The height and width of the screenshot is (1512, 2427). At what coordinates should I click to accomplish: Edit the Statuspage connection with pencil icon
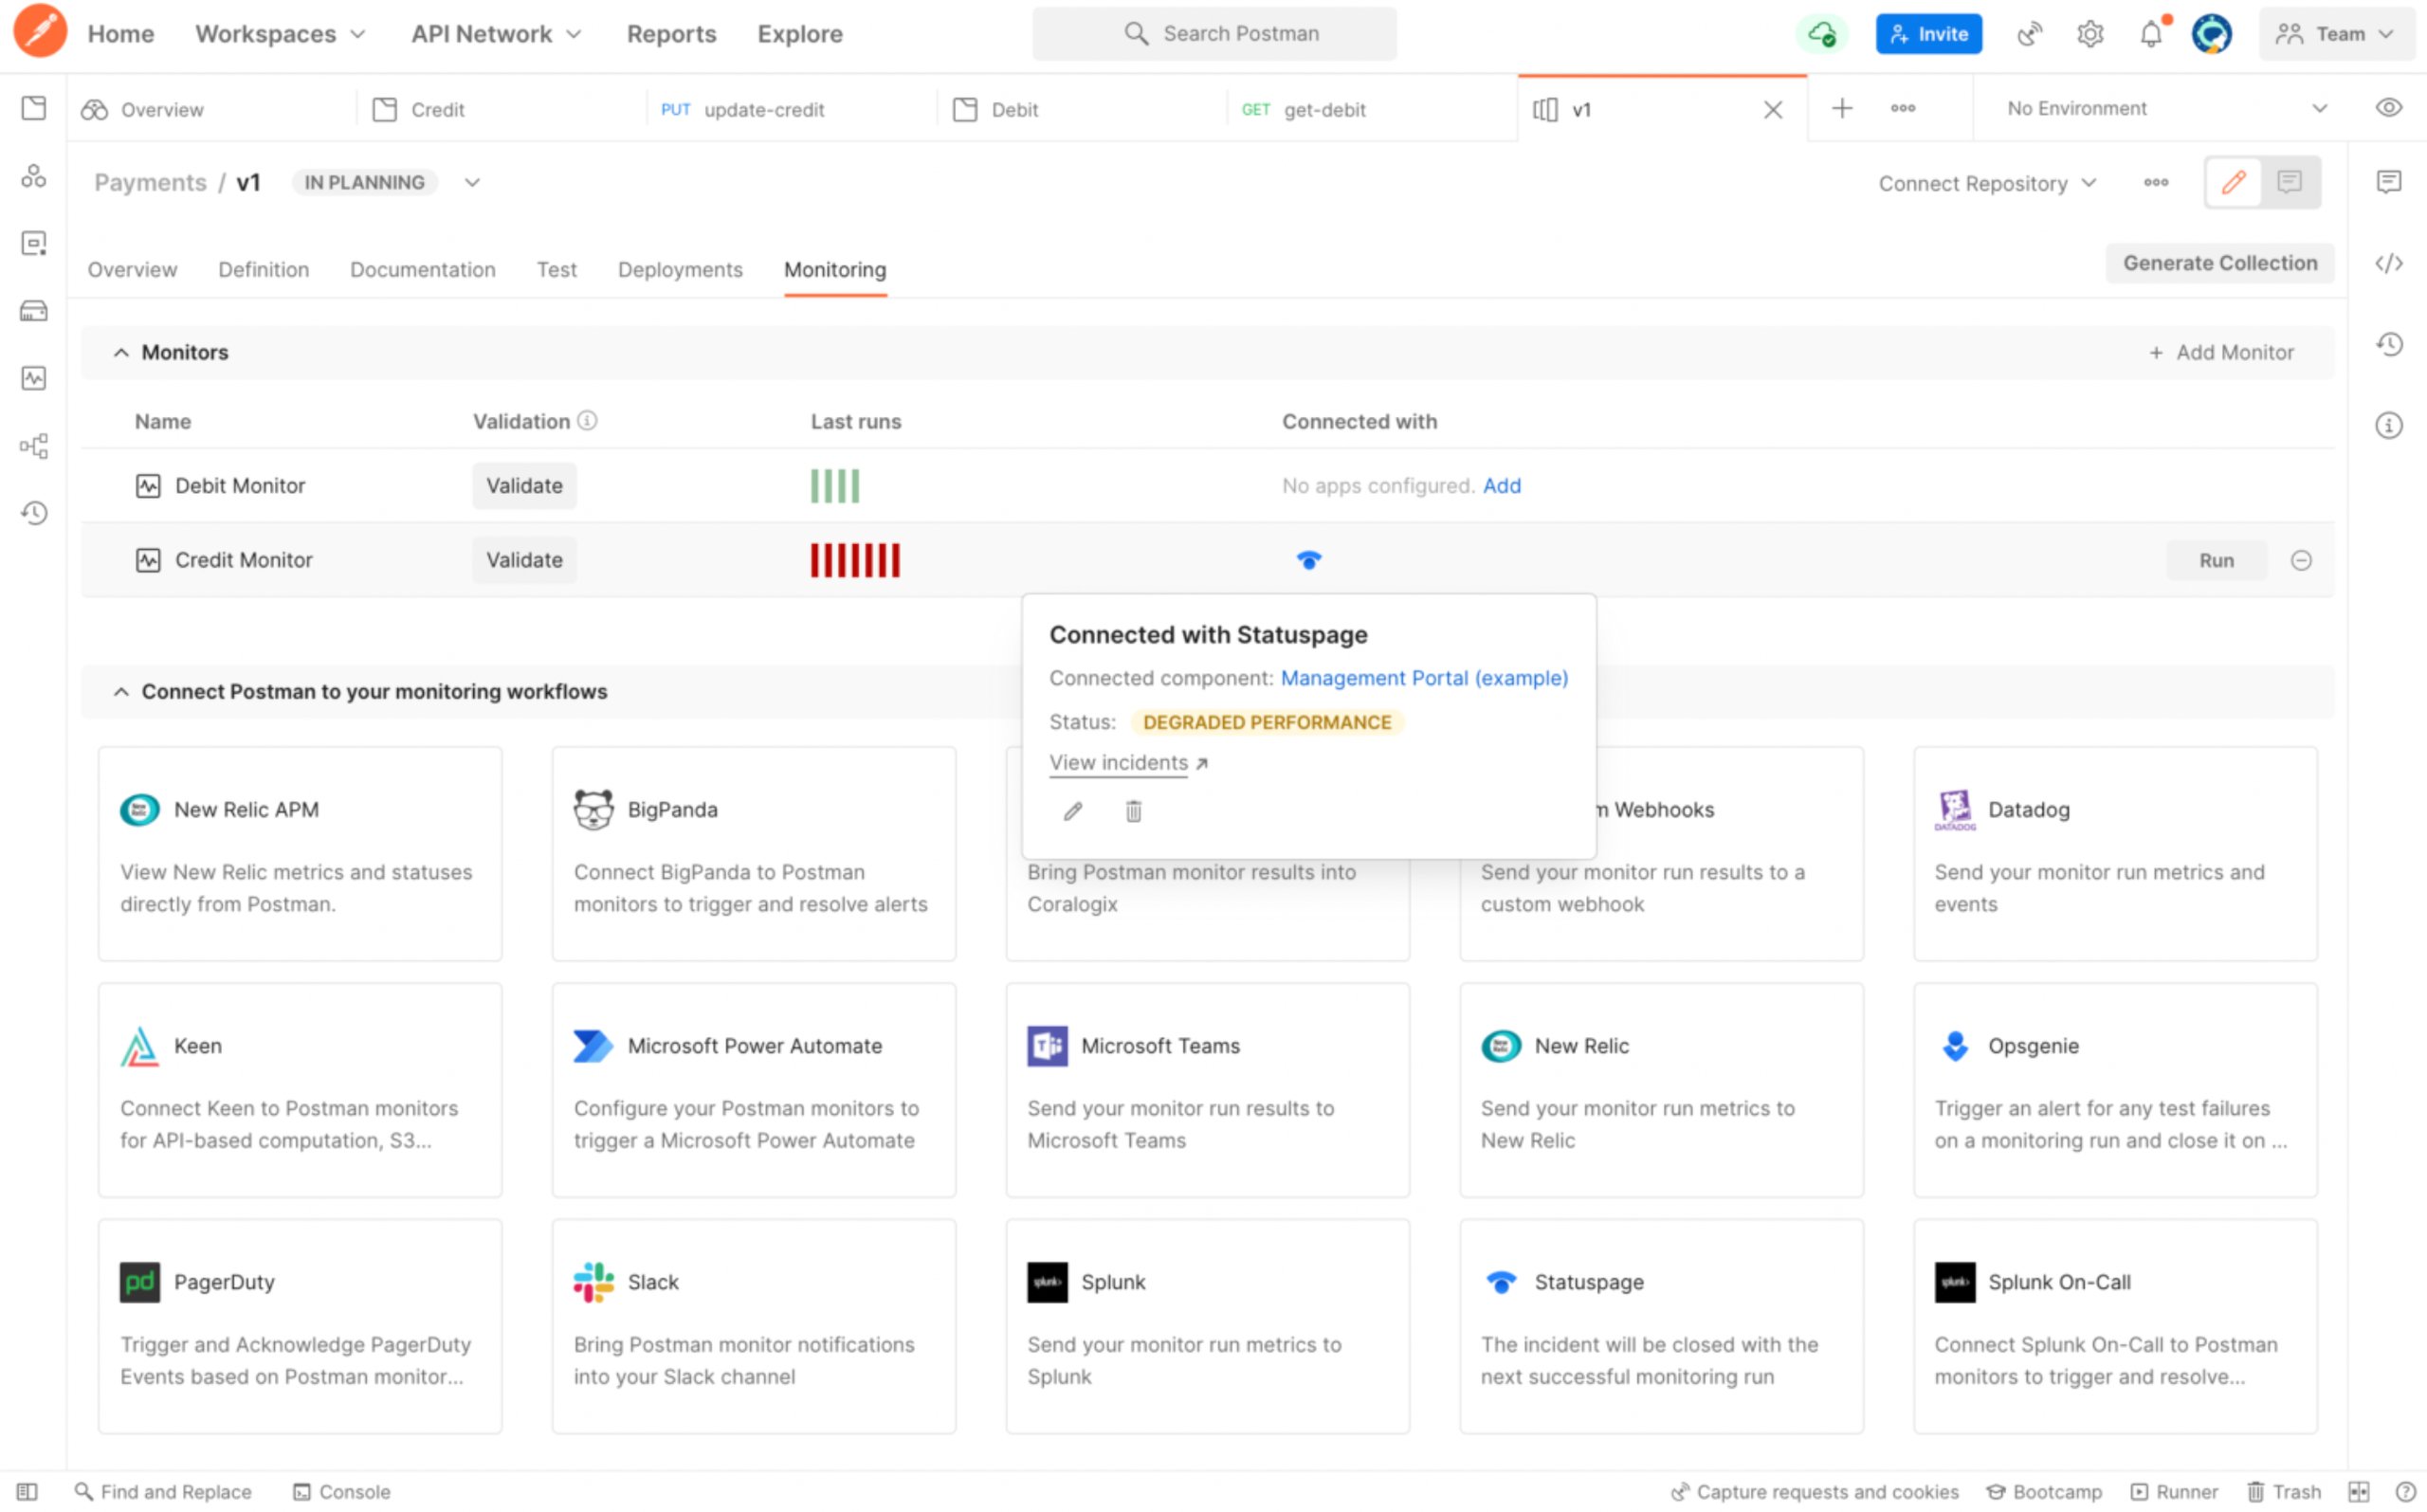coord(1073,811)
